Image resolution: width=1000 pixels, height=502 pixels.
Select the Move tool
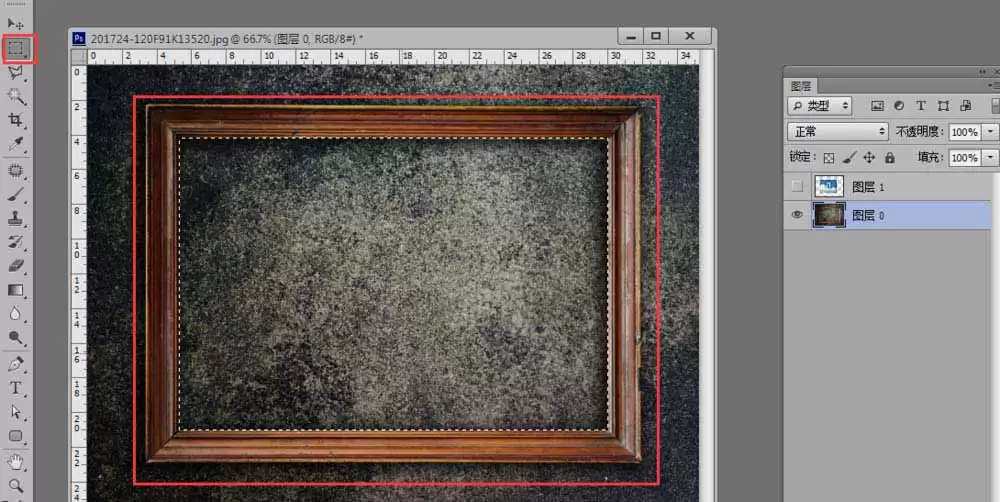pyautogui.click(x=16, y=24)
